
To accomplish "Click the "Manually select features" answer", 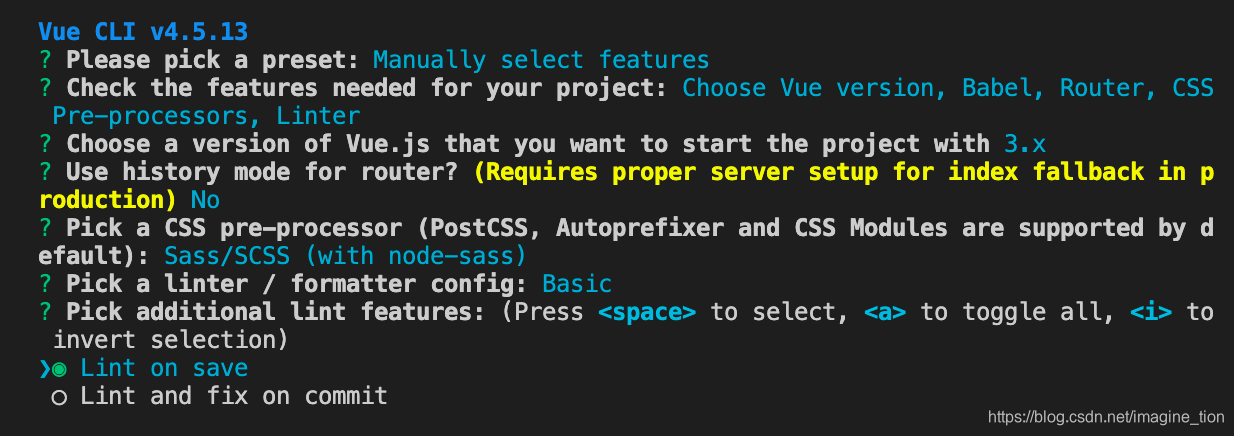I will pyautogui.click(x=541, y=60).
